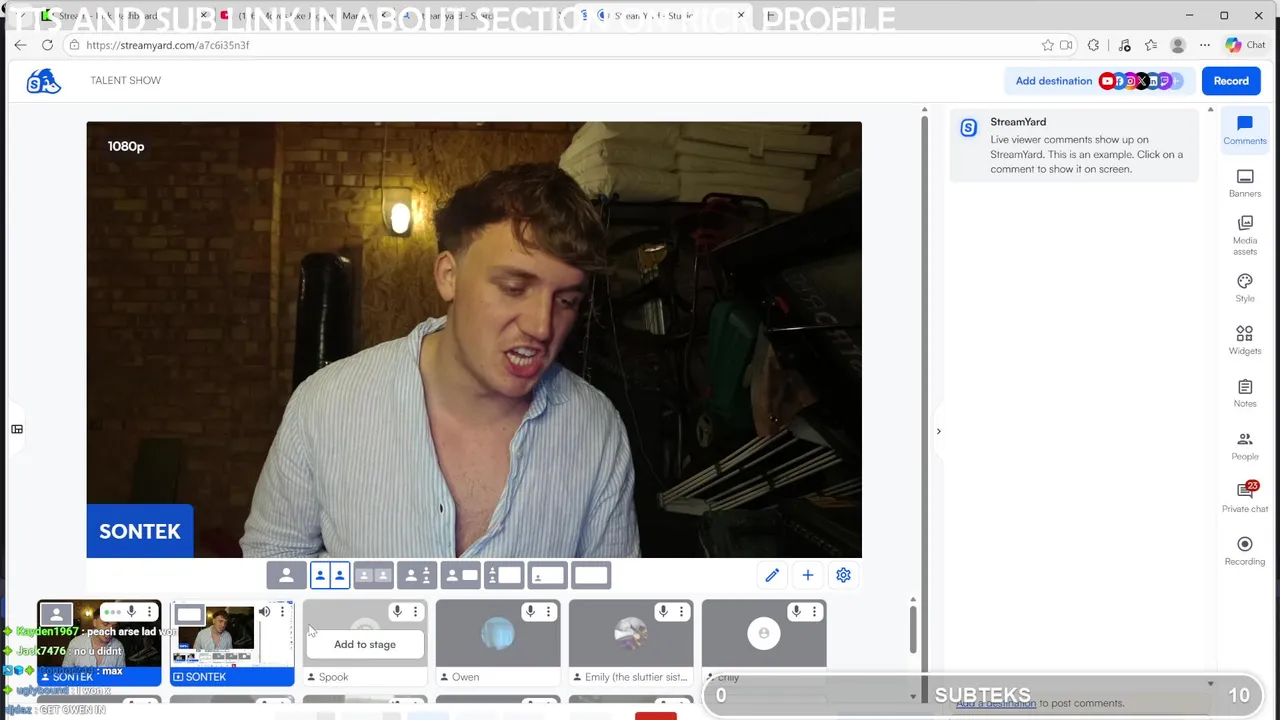The width and height of the screenshot is (1280, 720).
Task: Open crilly's three-dot options menu
Action: pyautogui.click(x=814, y=611)
